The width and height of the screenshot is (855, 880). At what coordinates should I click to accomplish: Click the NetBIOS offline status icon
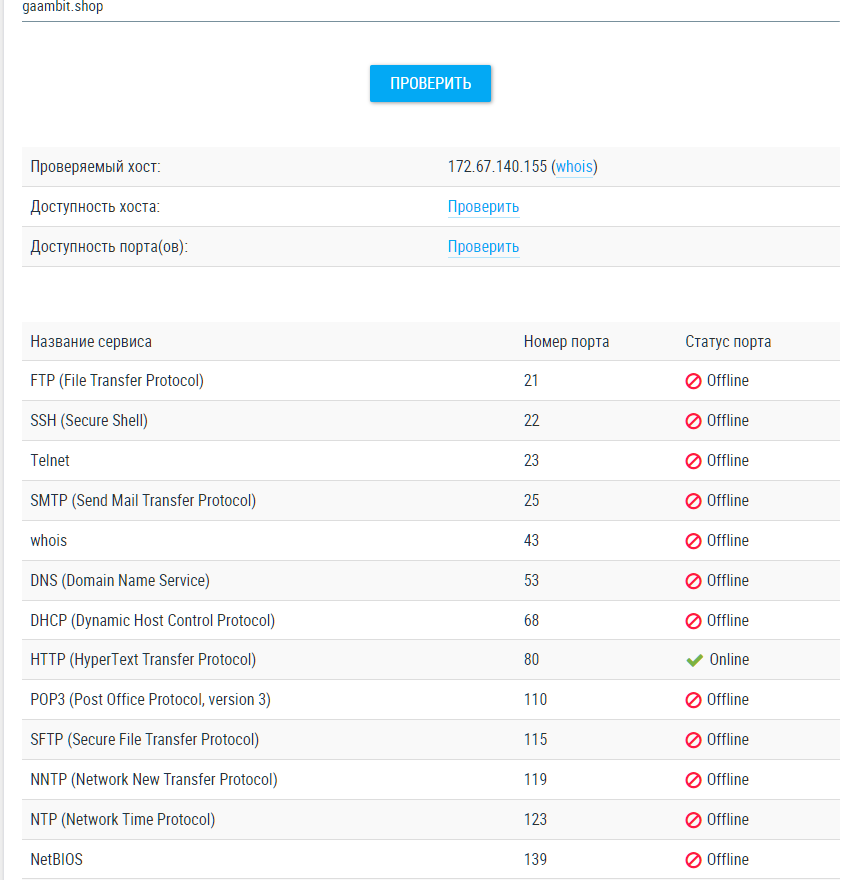point(693,860)
